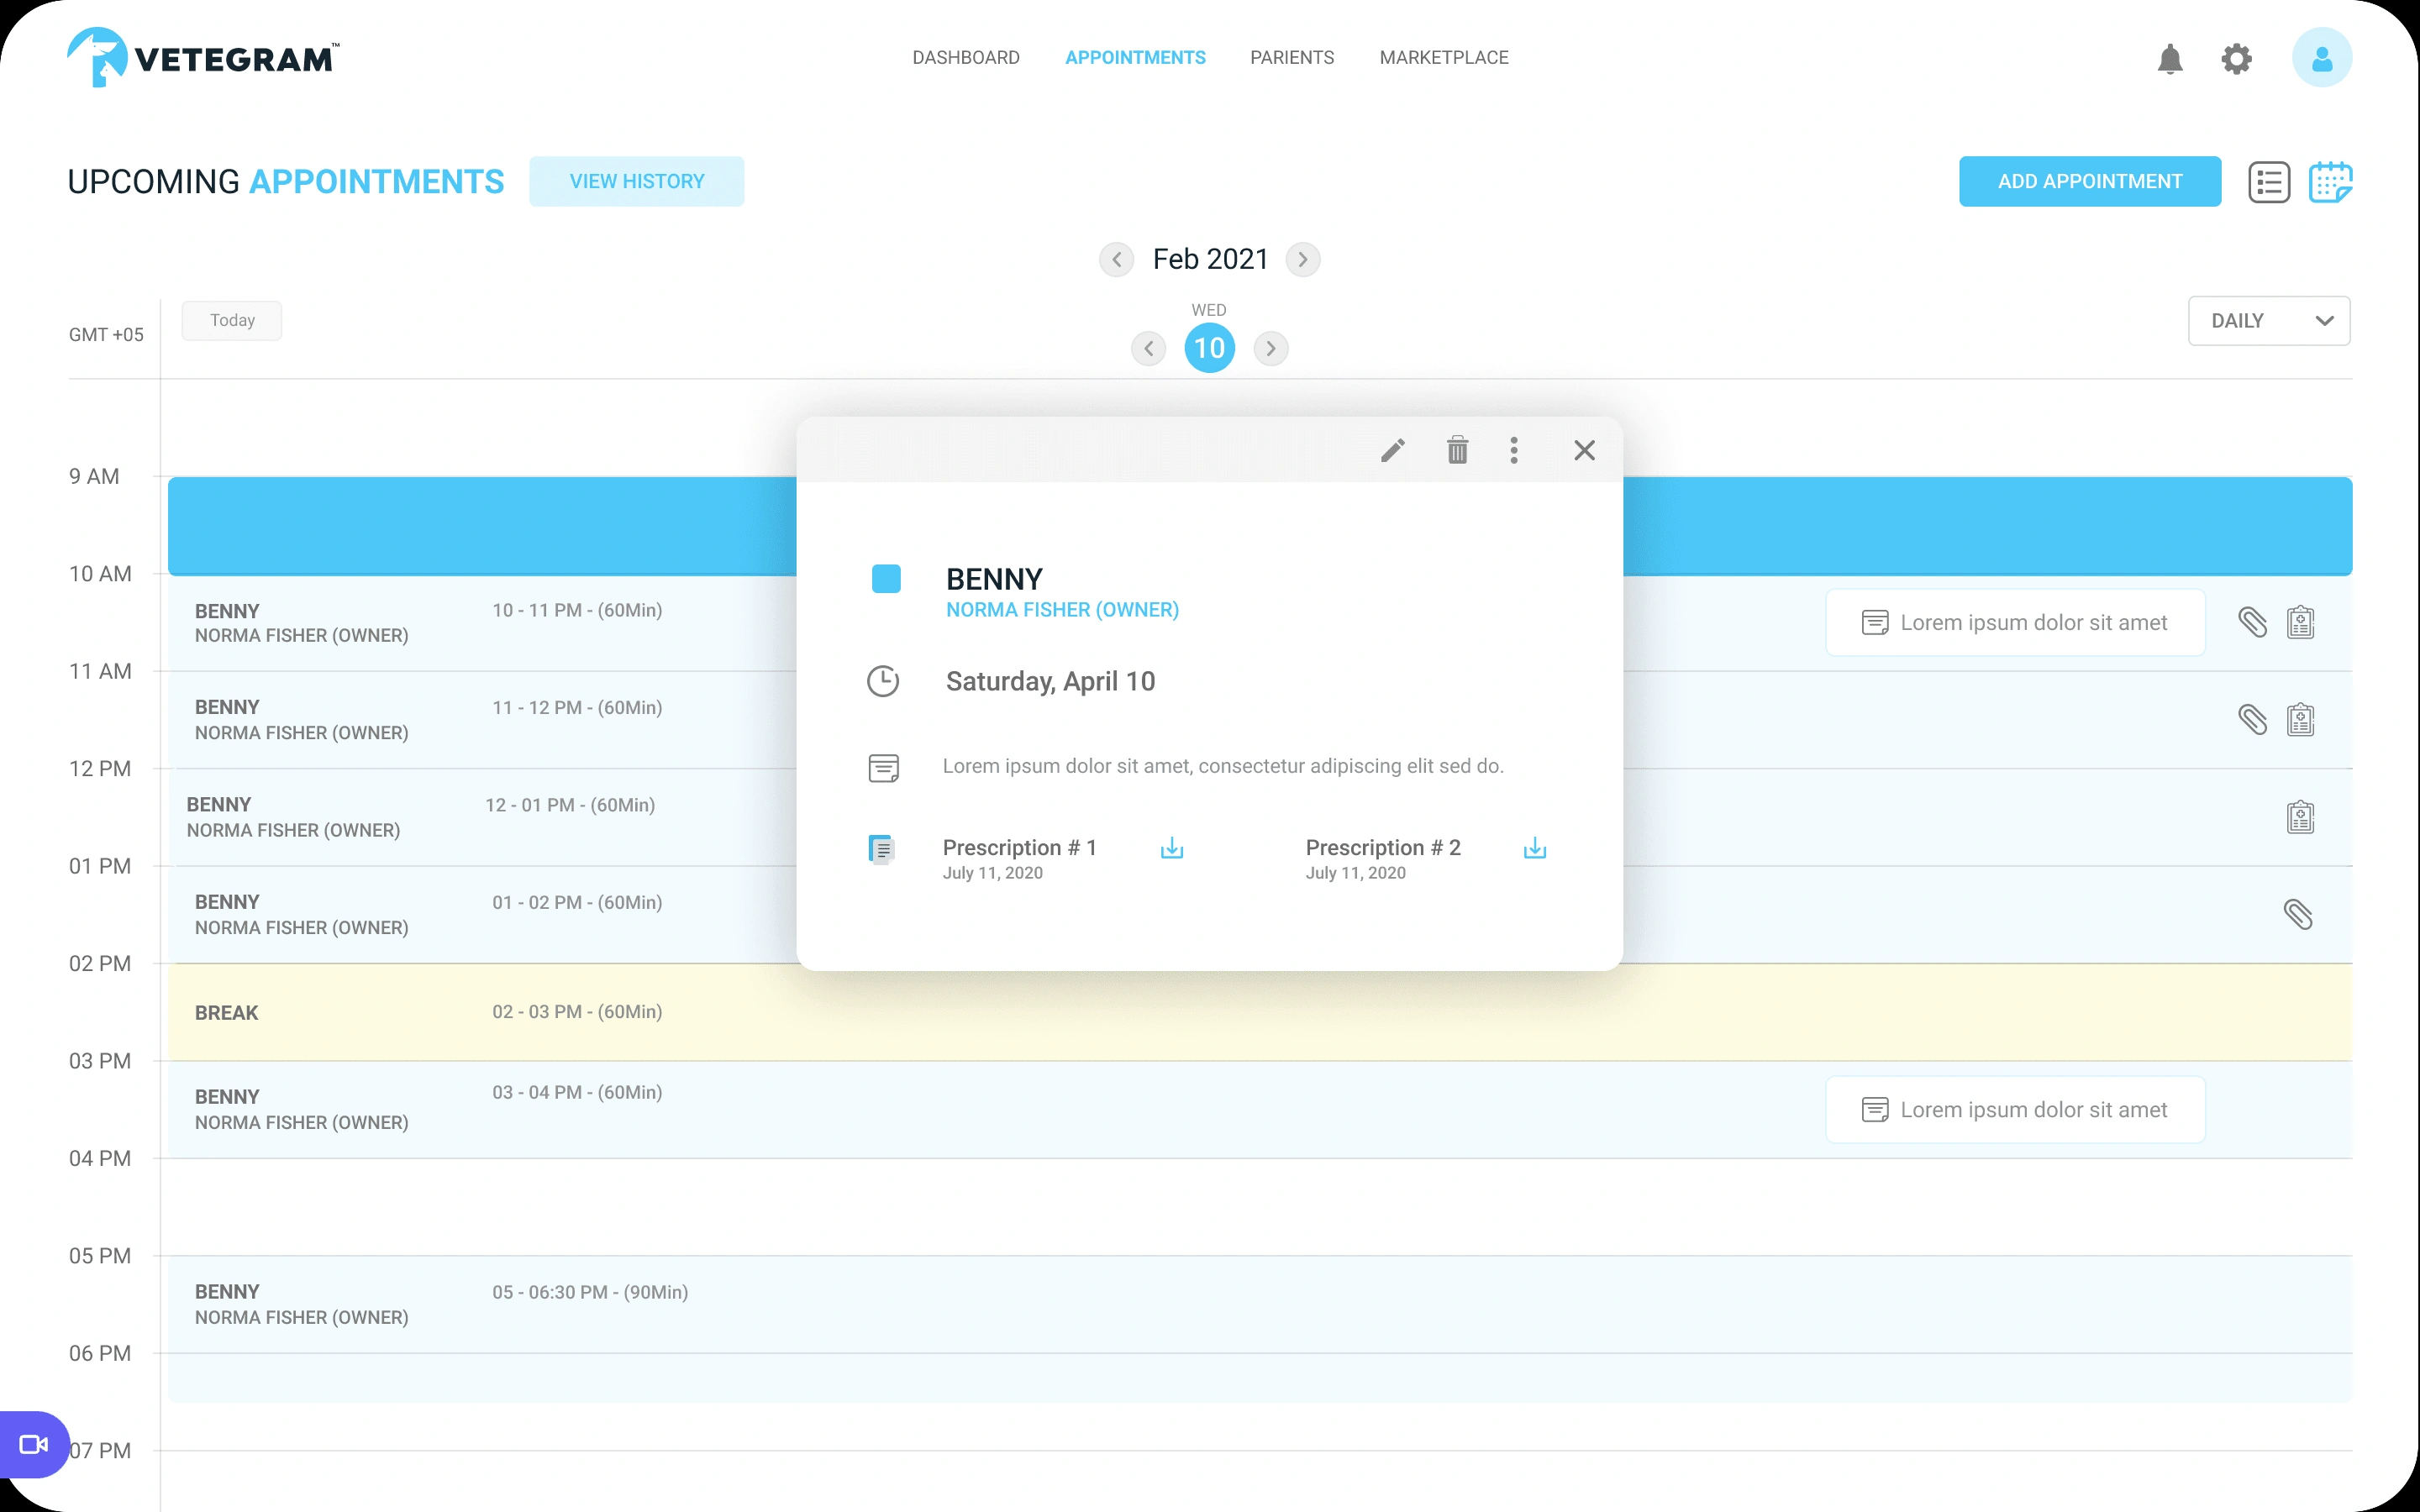
Task: Click Prescription # 2 title
Action: [1382, 847]
